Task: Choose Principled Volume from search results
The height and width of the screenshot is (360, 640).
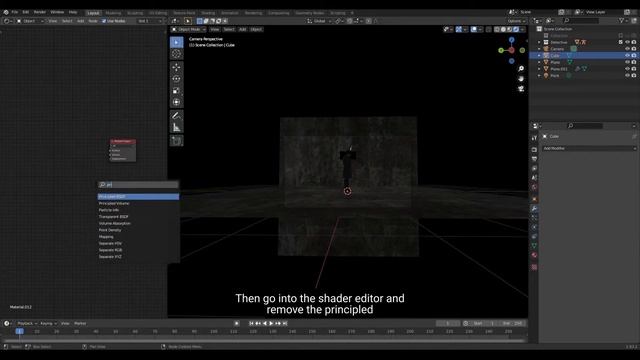Action: coord(138,203)
